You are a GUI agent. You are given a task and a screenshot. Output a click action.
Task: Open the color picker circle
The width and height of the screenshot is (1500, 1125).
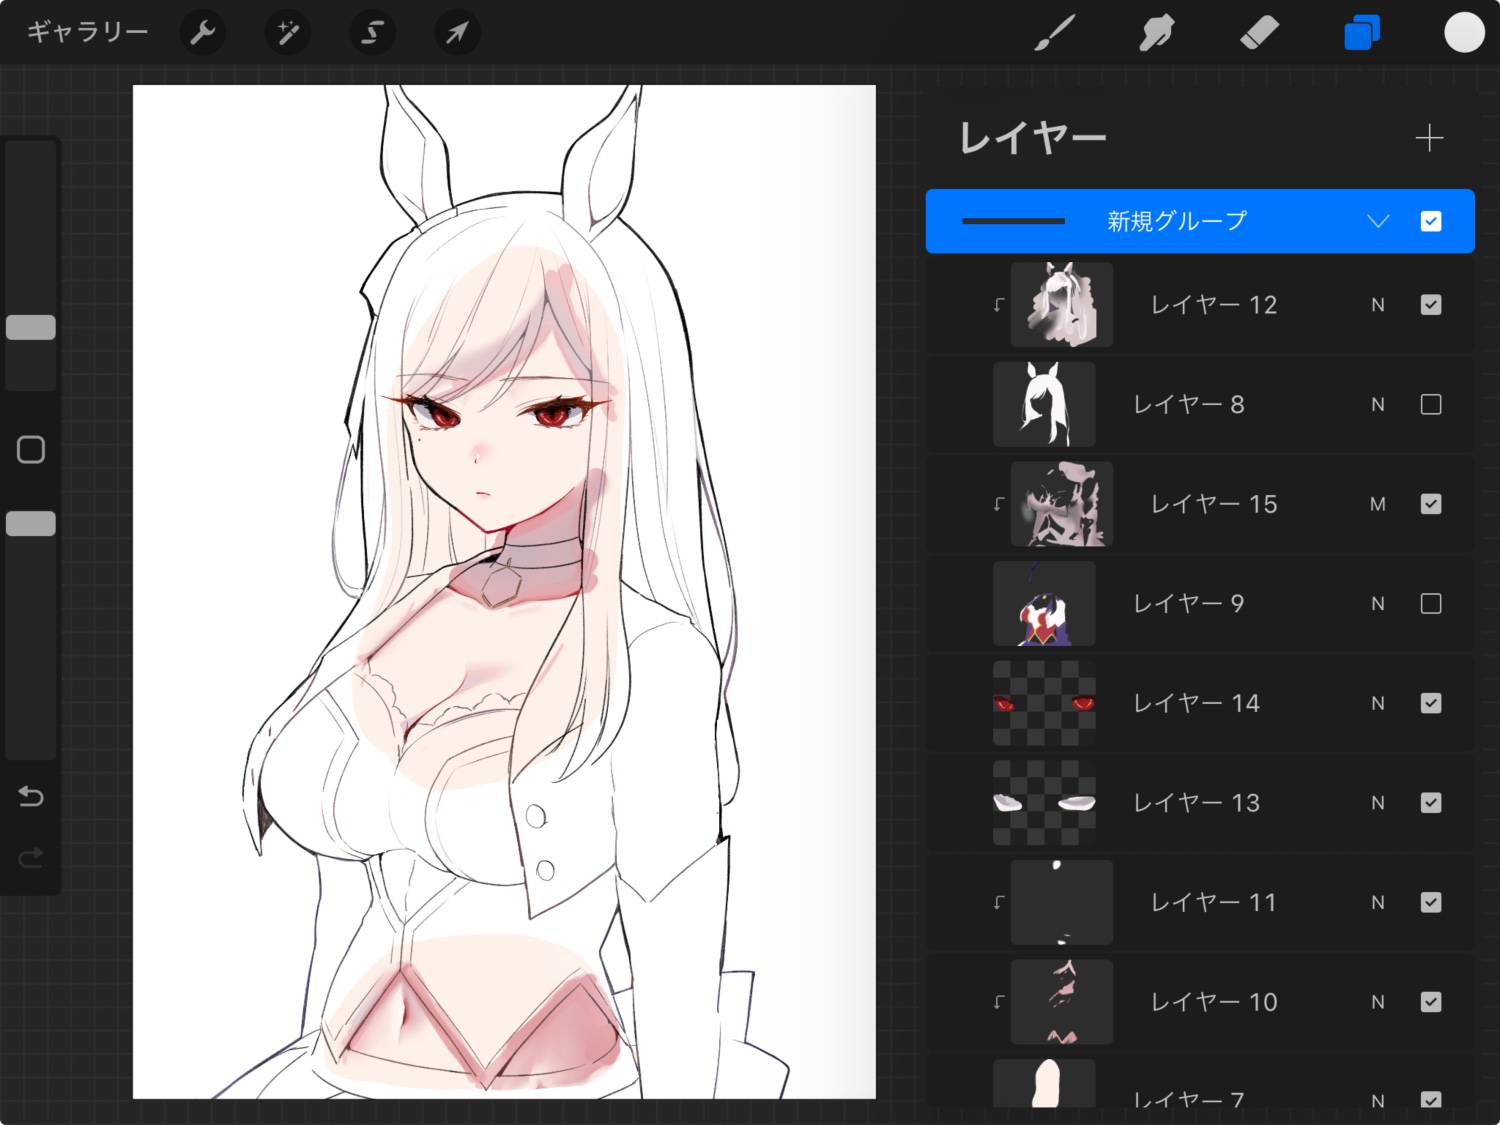(1464, 33)
